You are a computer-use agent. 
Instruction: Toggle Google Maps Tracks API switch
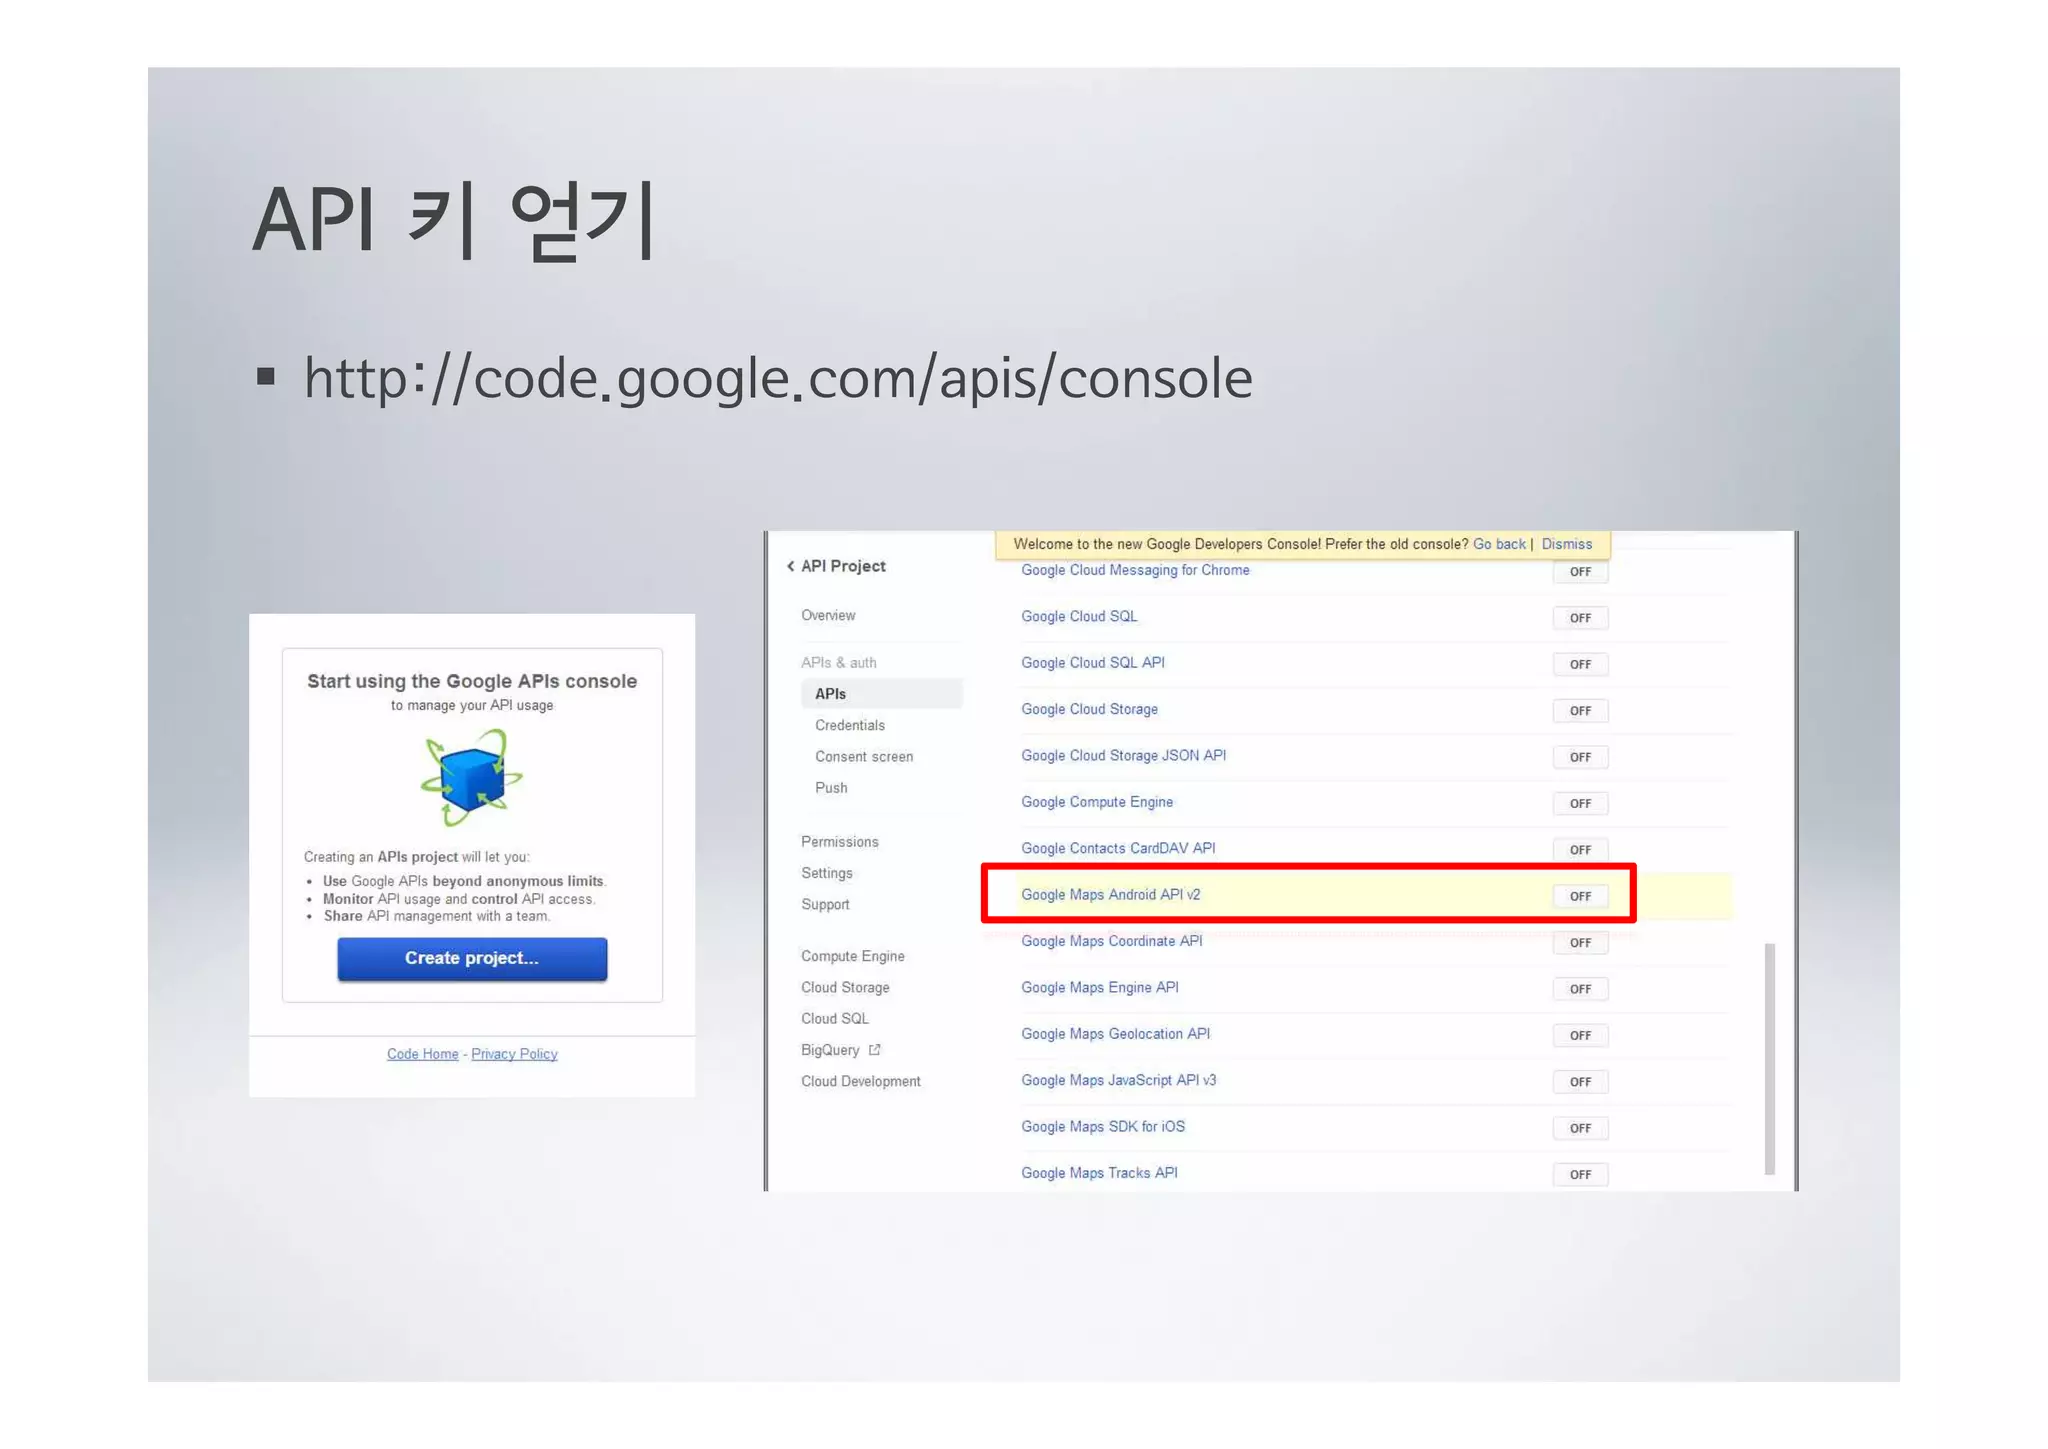(x=1580, y=1174)
